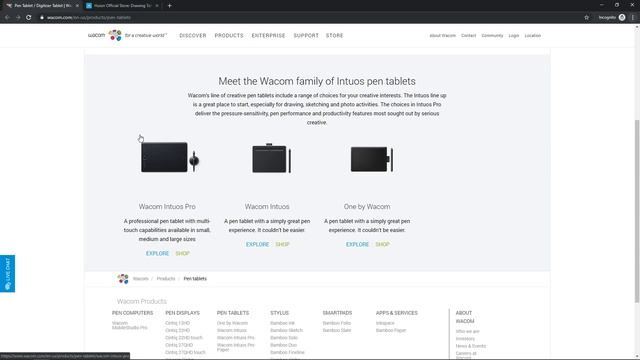Go to Wacom in the breadcrumb
The width and height of the screenshot is (640, 360).
141,279
